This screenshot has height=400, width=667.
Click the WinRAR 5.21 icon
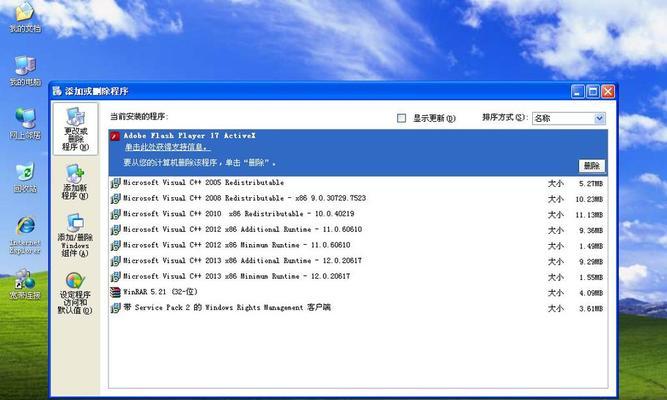[115, 292]
